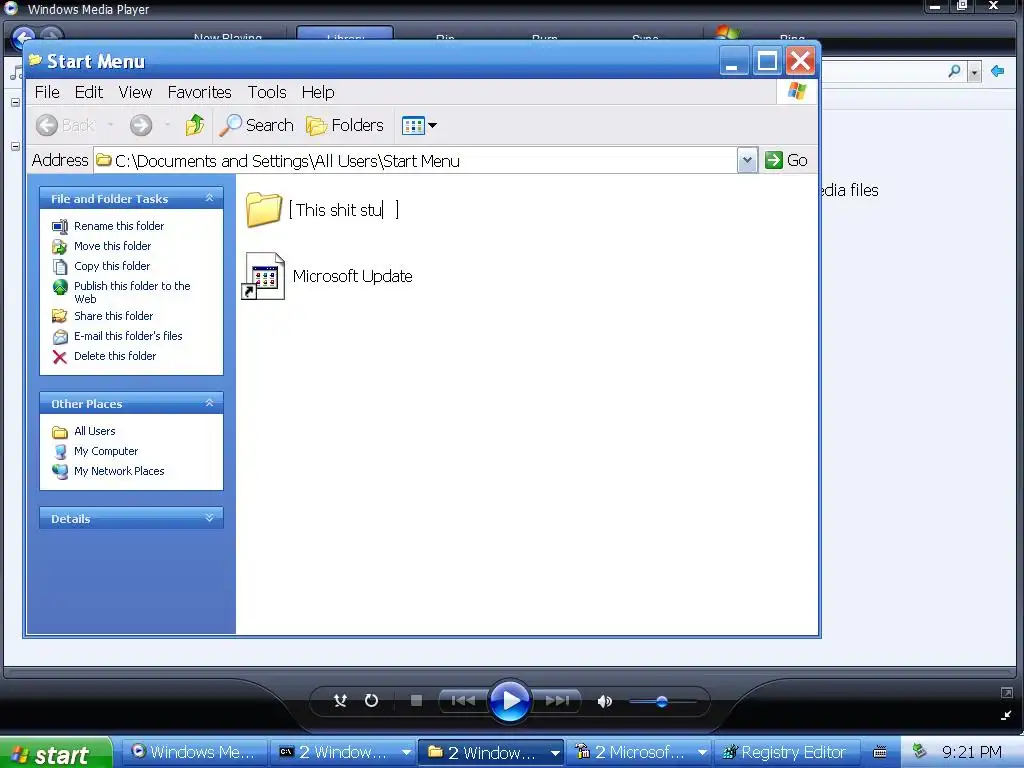1024x768 pixels.
Task: Collapse the Other Places panel
Action: pos(209,403)
